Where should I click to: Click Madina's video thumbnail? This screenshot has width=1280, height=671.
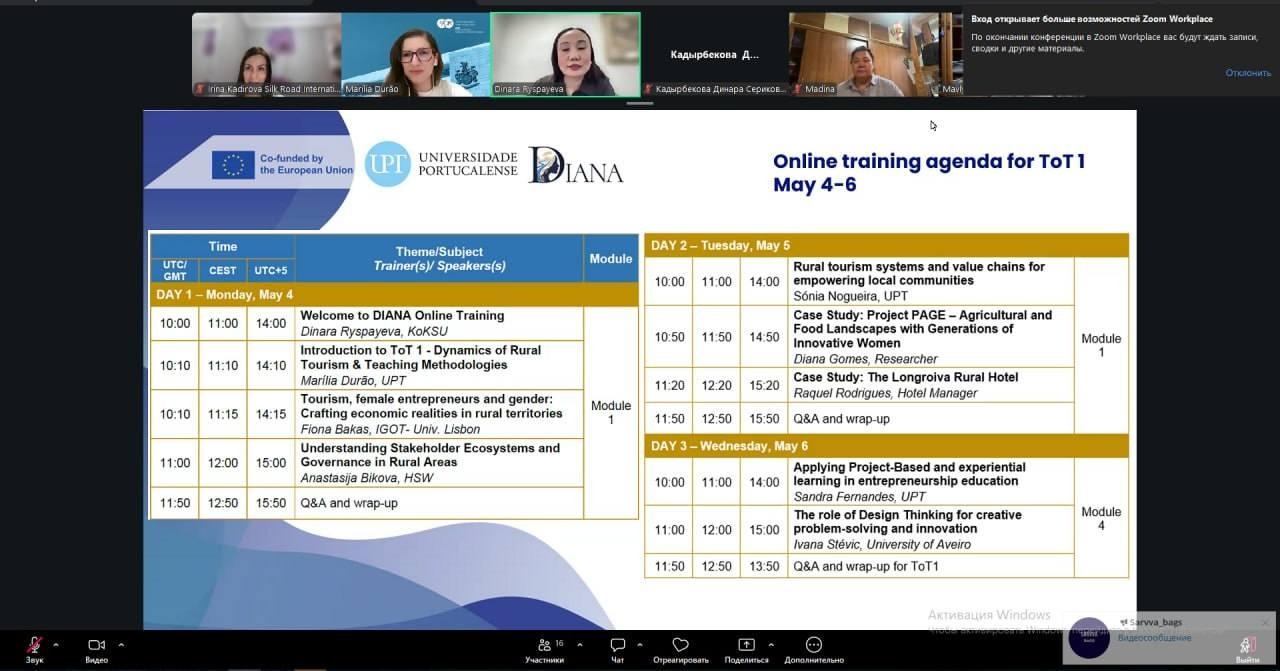tap(864, 54)
